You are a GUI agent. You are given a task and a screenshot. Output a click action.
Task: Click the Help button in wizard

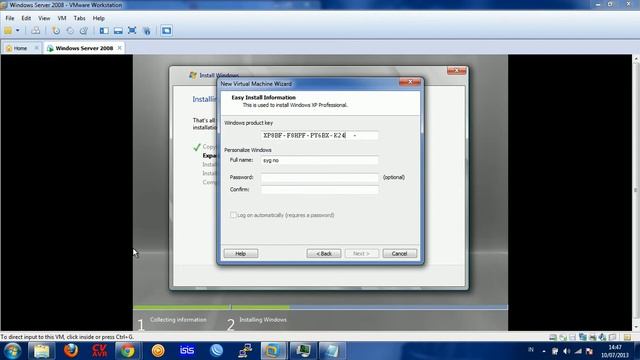241,253
